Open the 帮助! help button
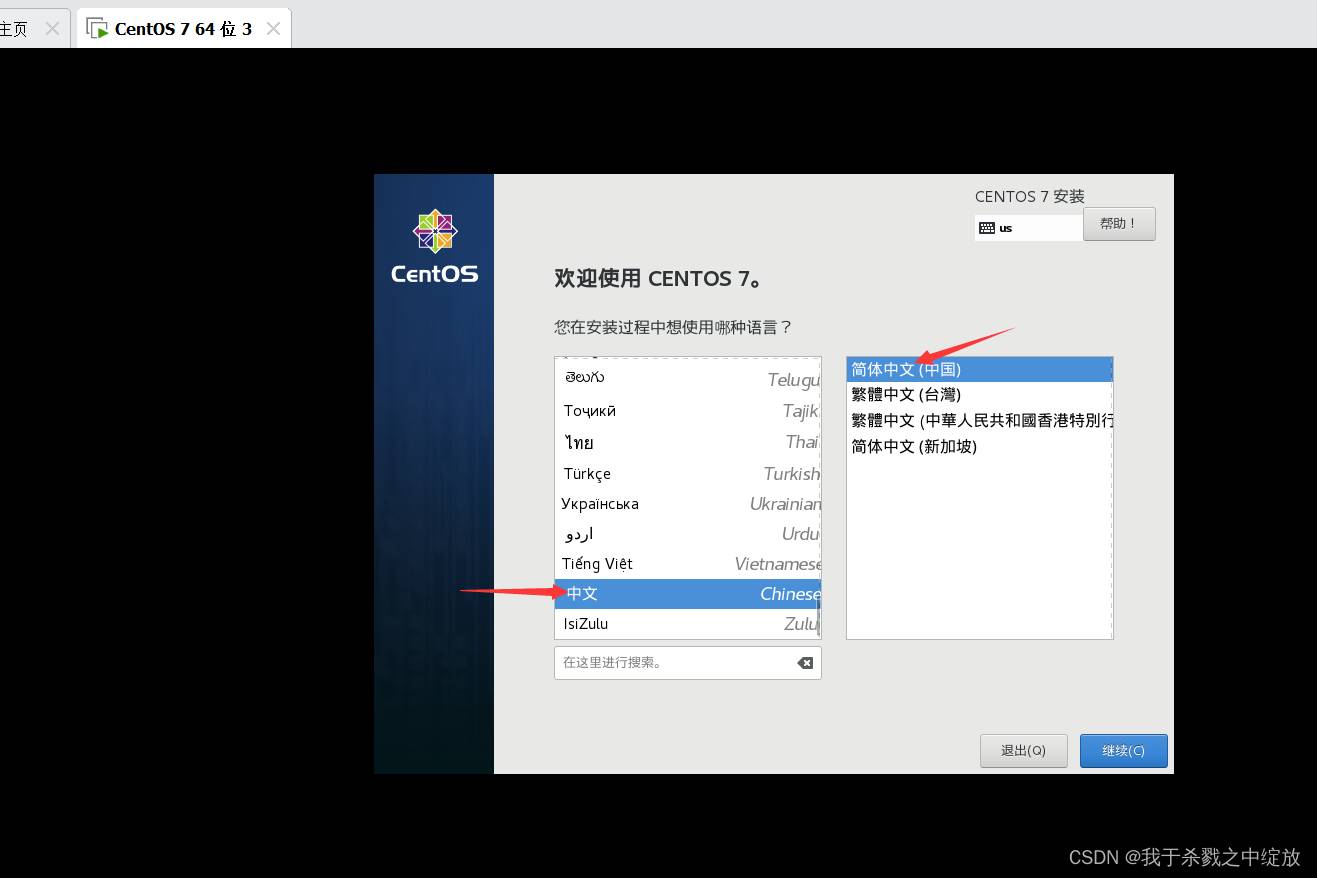The height and width of the screenshot is (878, 1317). [1119, 224]
